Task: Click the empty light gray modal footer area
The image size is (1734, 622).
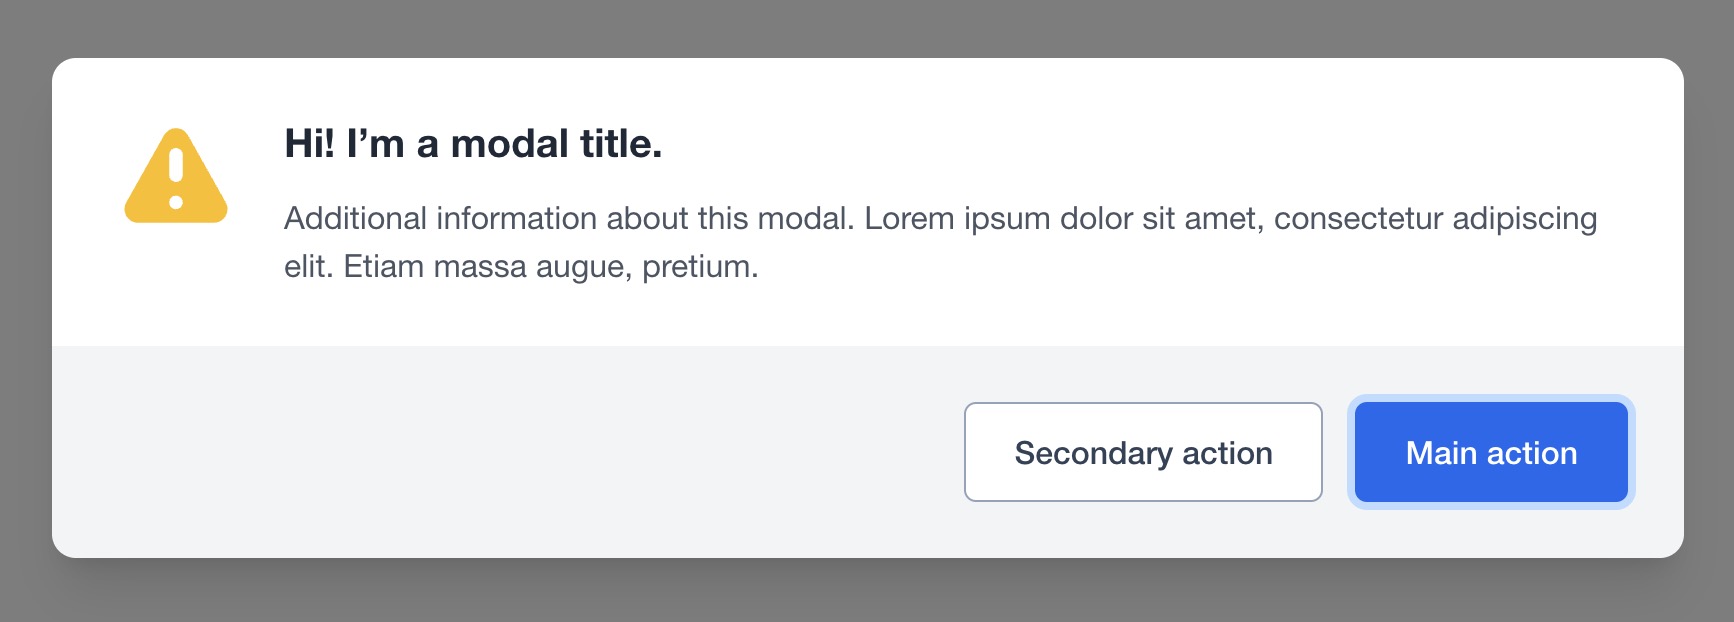Action: (500, 452)
